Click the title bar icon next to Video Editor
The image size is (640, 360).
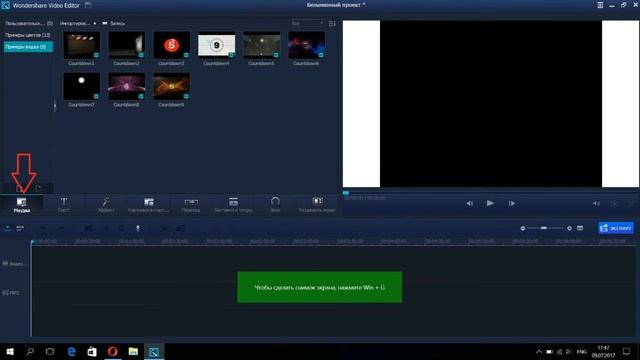(88, 5)
